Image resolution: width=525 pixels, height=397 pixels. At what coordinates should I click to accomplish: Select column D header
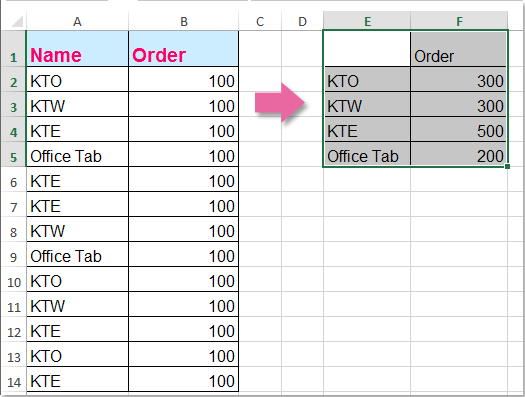pos(302,21)
